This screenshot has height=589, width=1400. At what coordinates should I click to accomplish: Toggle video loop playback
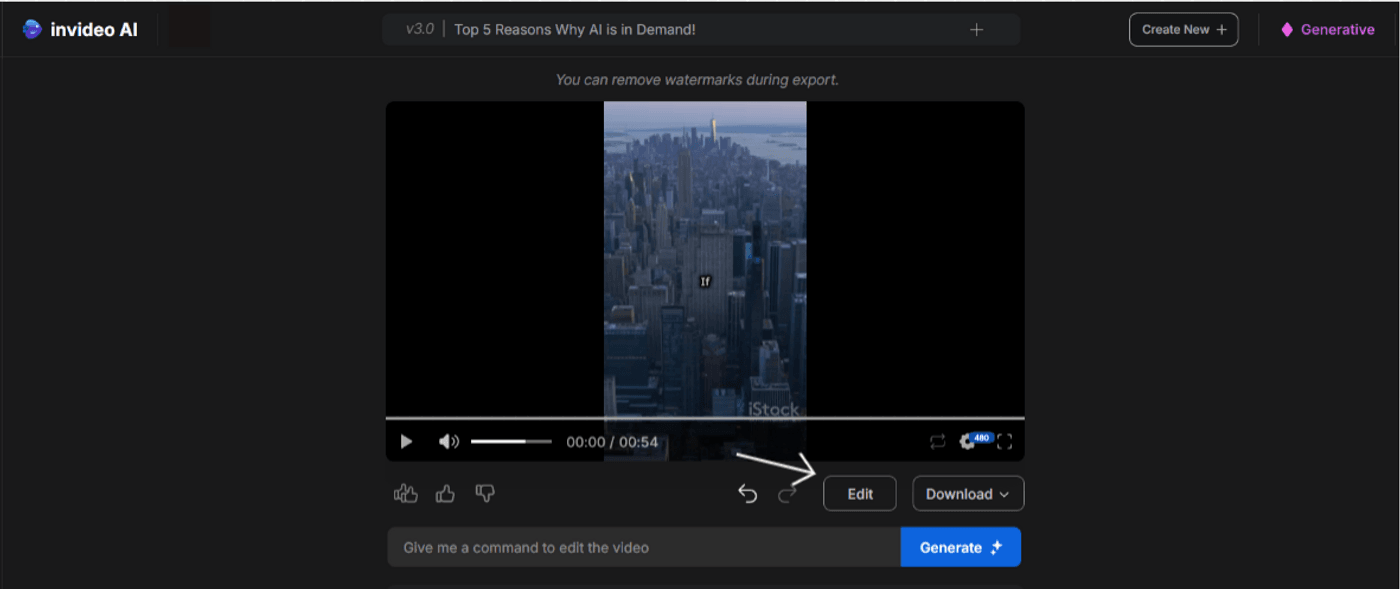point(936,440)
